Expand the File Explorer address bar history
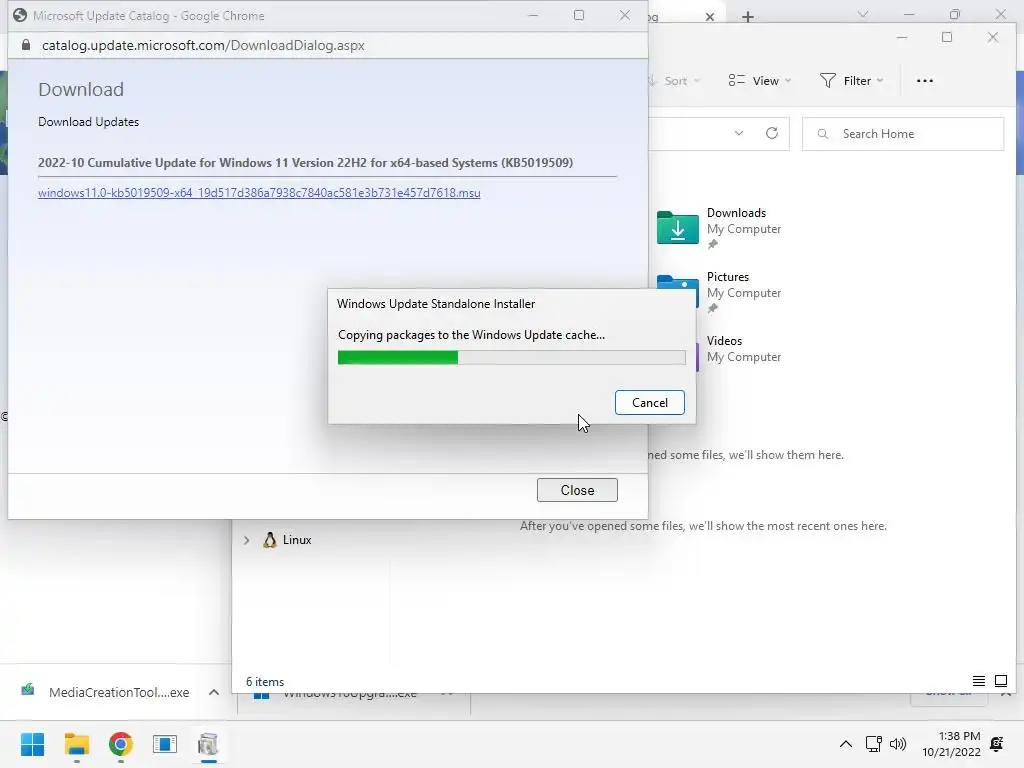1024x768 pixels. coord(739,133)
